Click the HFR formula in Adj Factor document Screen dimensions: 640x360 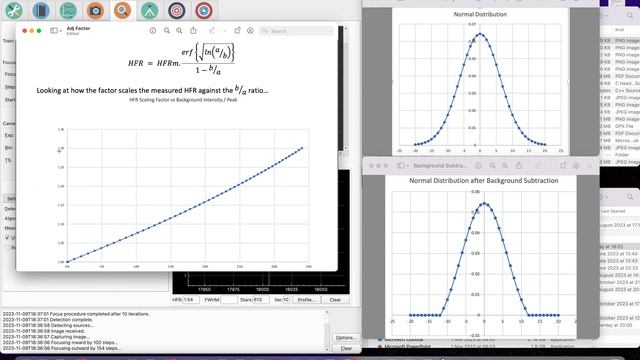pyautogui.click(x=182, y=60)
